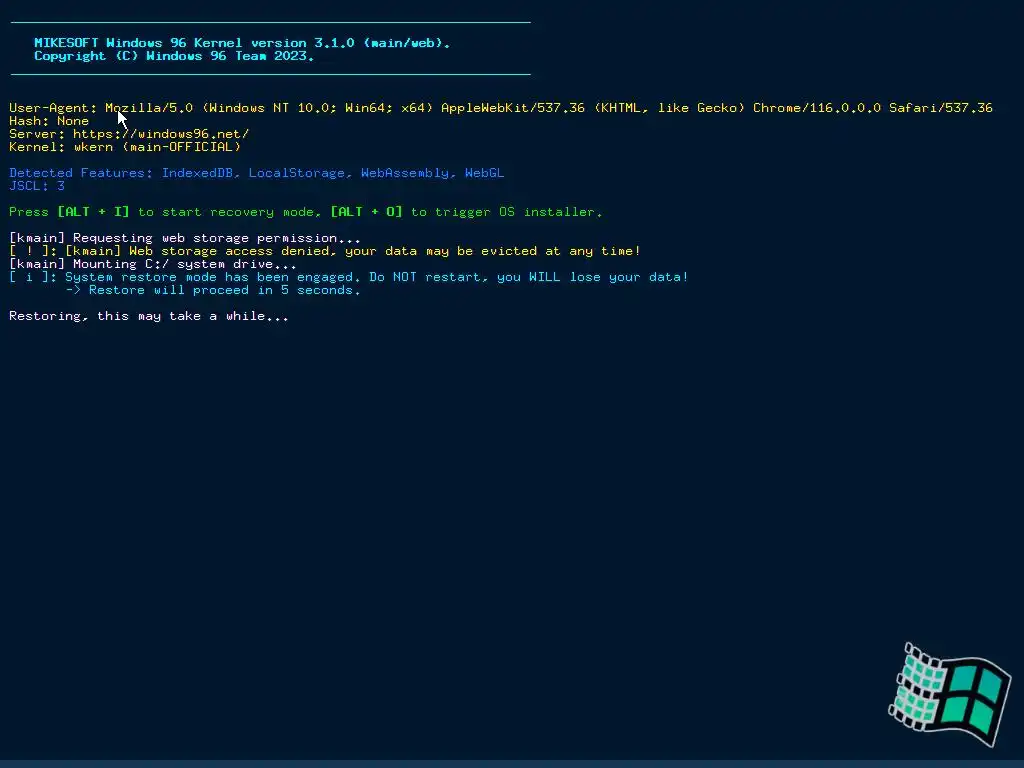Click the 'System restore mode has been engaged' line
The width and height of the screenshot is (1024, 768).
[349, 277]
